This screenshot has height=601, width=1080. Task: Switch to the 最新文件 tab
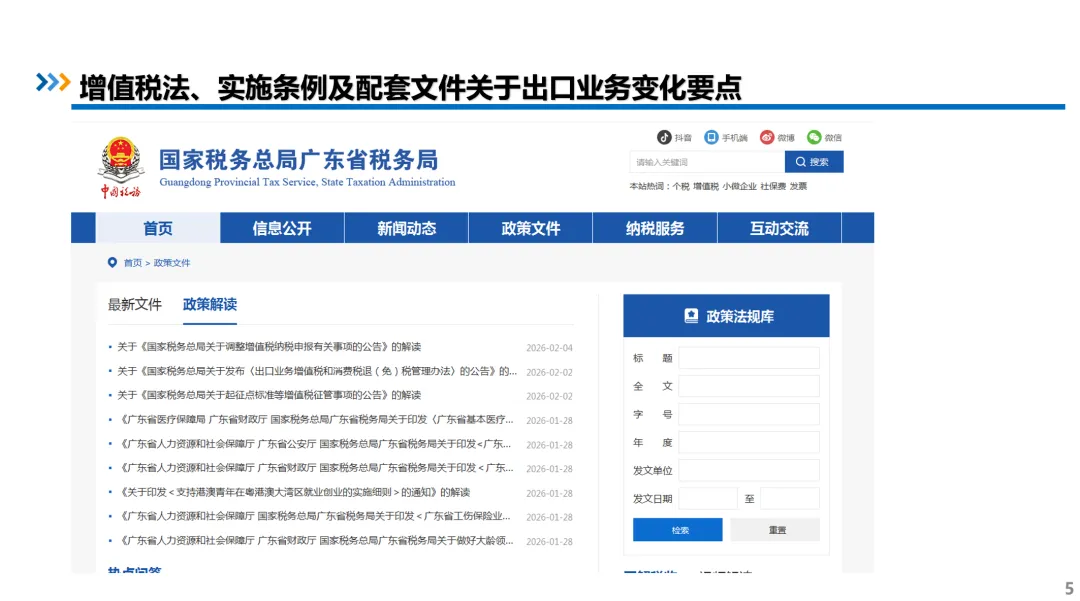[x=134, y=304]
